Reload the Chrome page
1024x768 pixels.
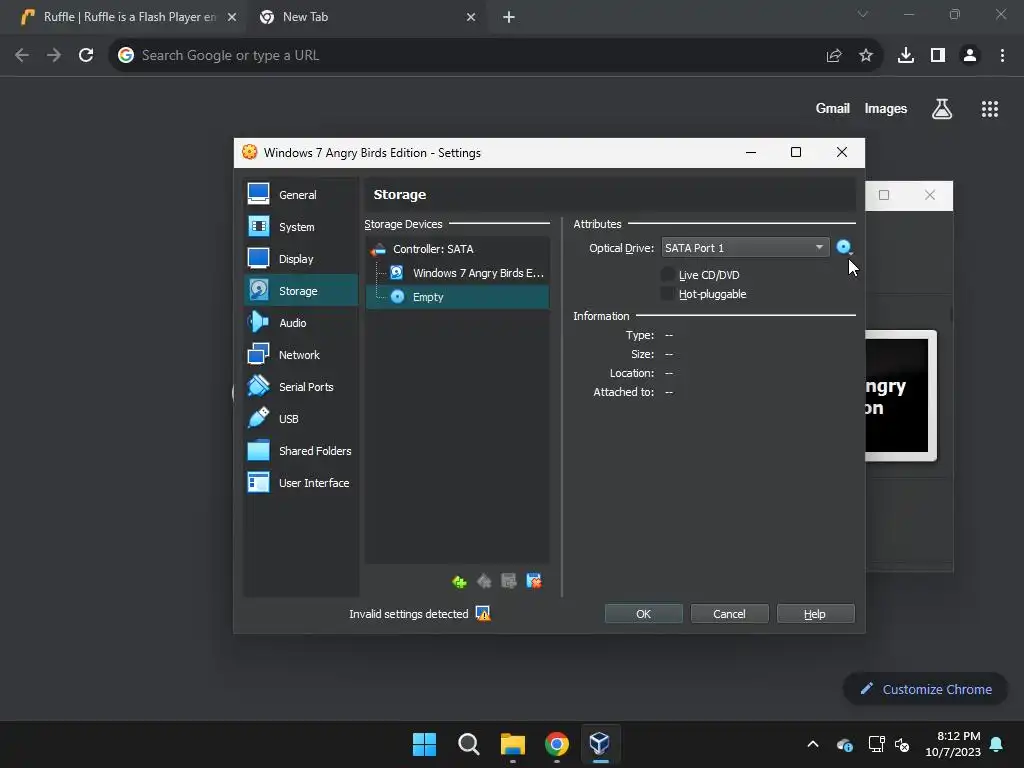[x=86, y=55]
